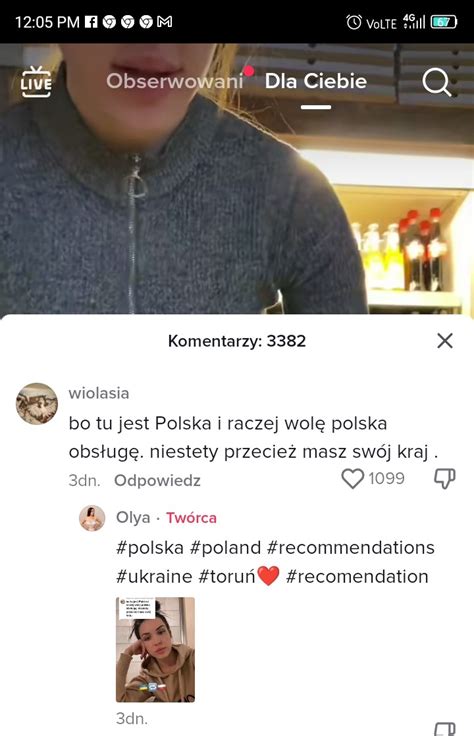Dislike wiolasia's comment with thumbs down
The image size is (474, 736).
(x=444, y=479)
